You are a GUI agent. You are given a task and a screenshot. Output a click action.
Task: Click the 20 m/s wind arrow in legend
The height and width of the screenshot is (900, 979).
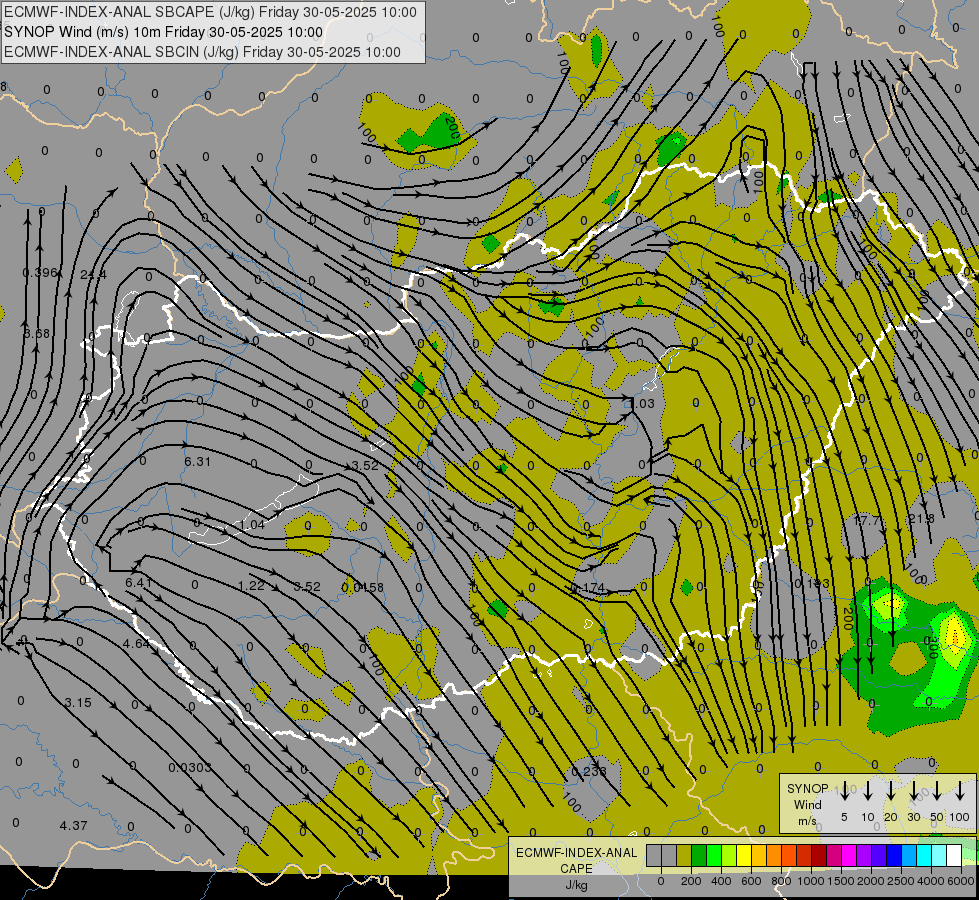tap(891, 791)
